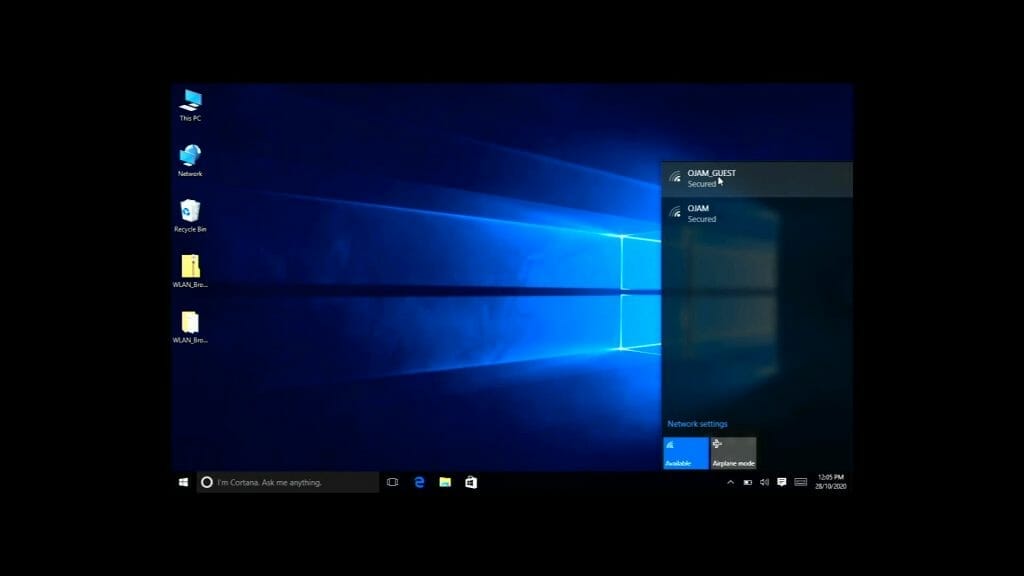The width and height of the screenshot is (1024, 576).
Task: Open Microsoft Edge from the taskbar
Action: (x=418, y=482)
